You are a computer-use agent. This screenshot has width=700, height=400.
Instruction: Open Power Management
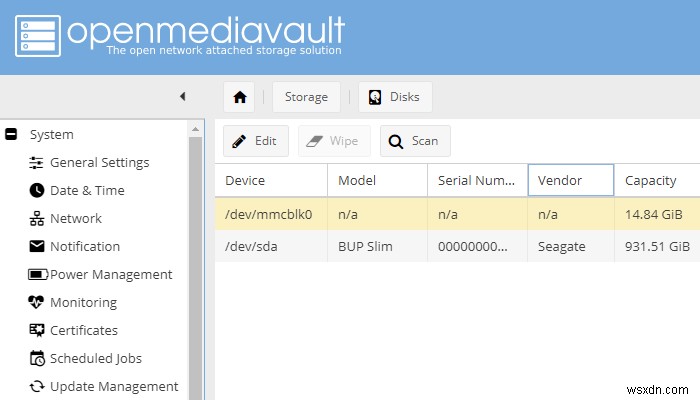pyautogui.click(x=111, y=275)
